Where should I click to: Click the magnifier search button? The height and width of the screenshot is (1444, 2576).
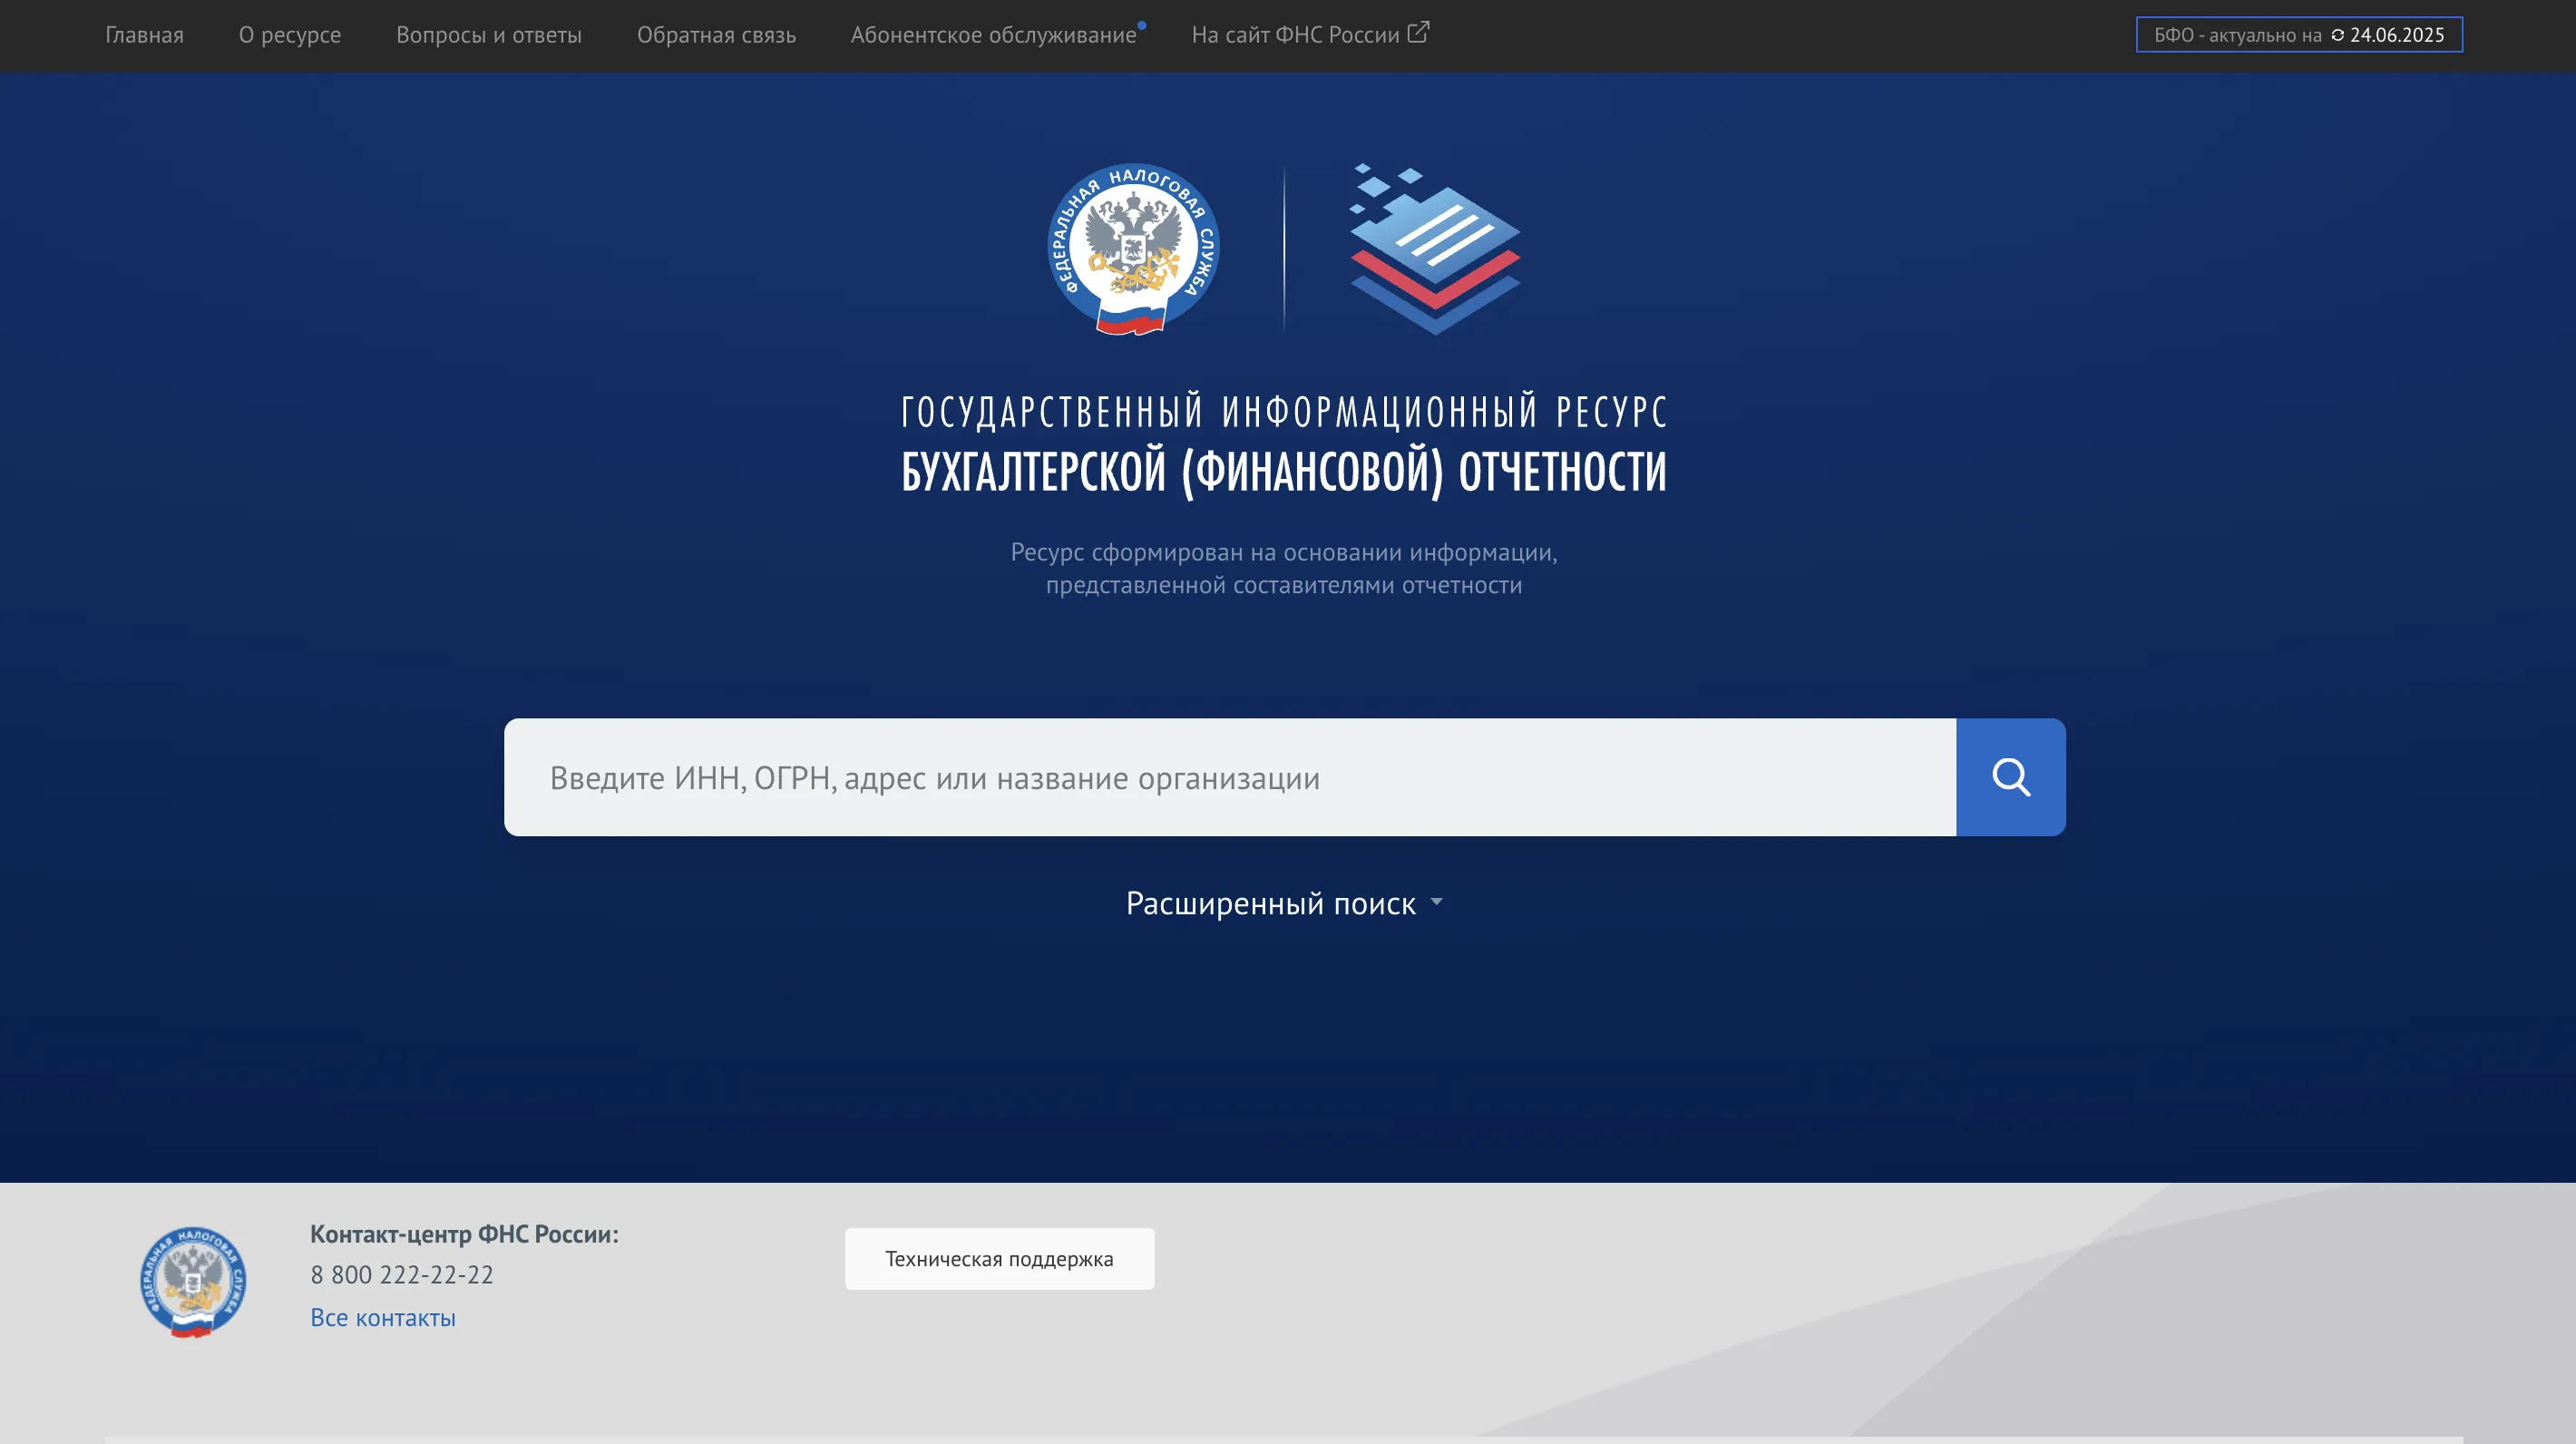(x=2010, y=777)
